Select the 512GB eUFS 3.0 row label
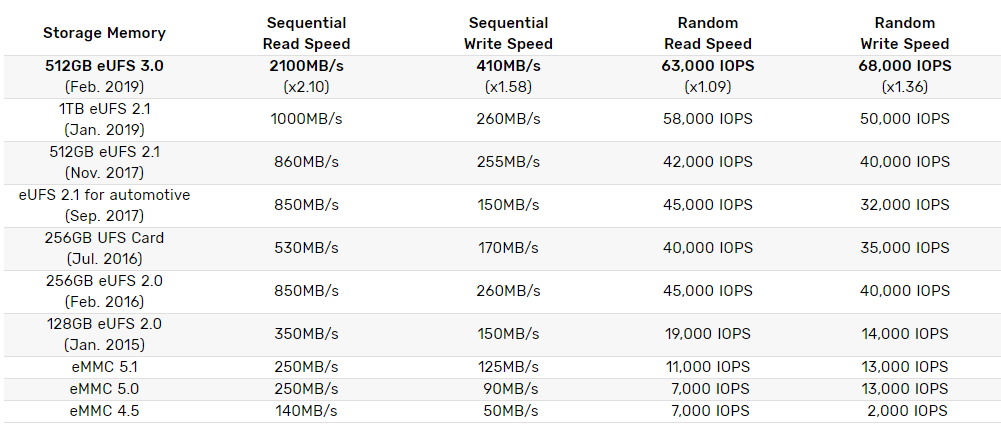This screenshot has width=1001, height=432. [104, 66]
